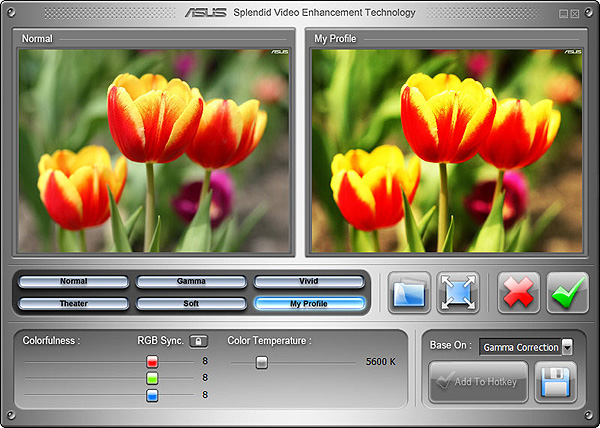Select the Theater preset
The image size is (600, 428).
pyautogui.click(x=73, y=304)
